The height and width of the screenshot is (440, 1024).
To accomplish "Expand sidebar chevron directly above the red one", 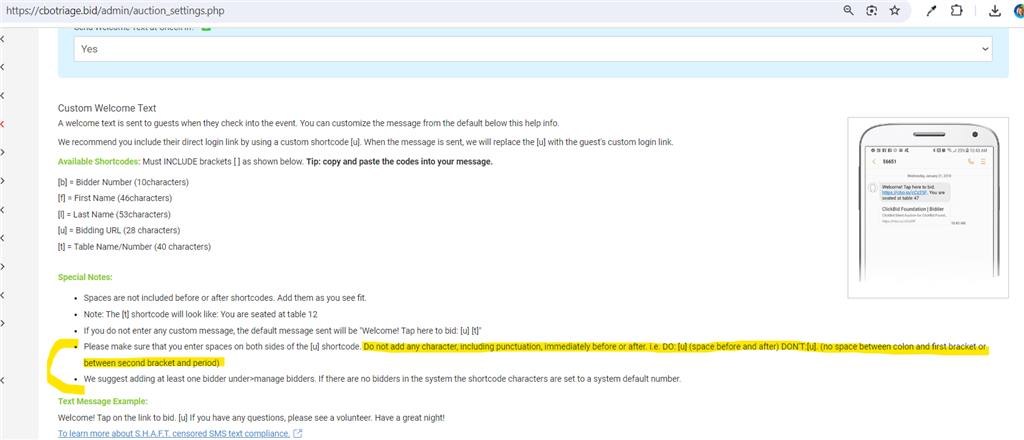I will tap(3, 95).
